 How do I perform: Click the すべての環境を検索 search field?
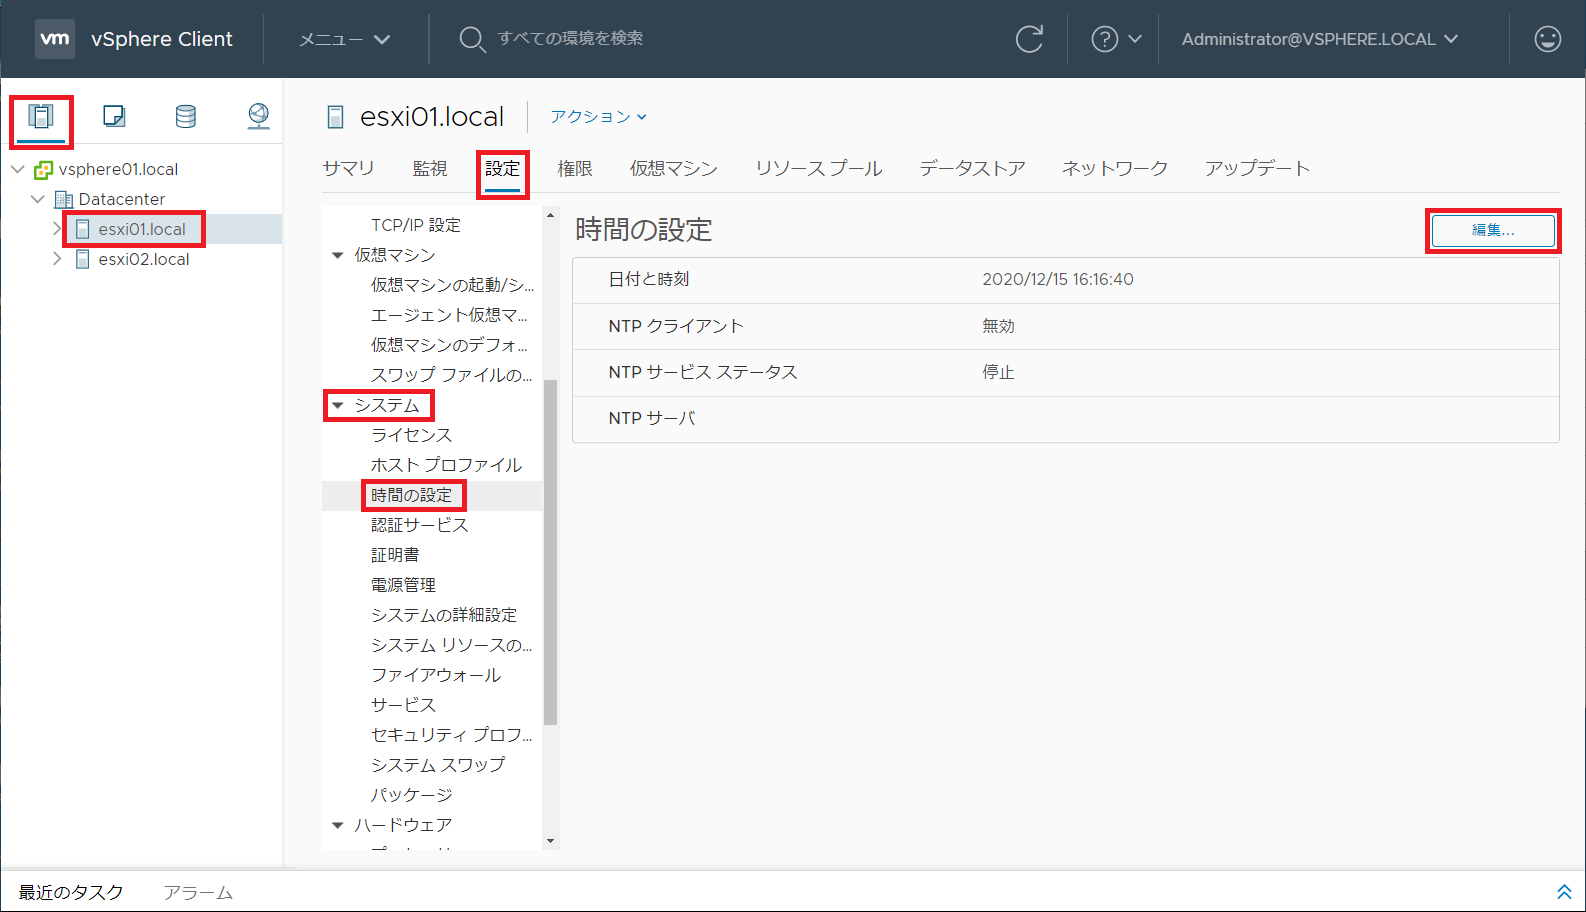tap(571, 38)
